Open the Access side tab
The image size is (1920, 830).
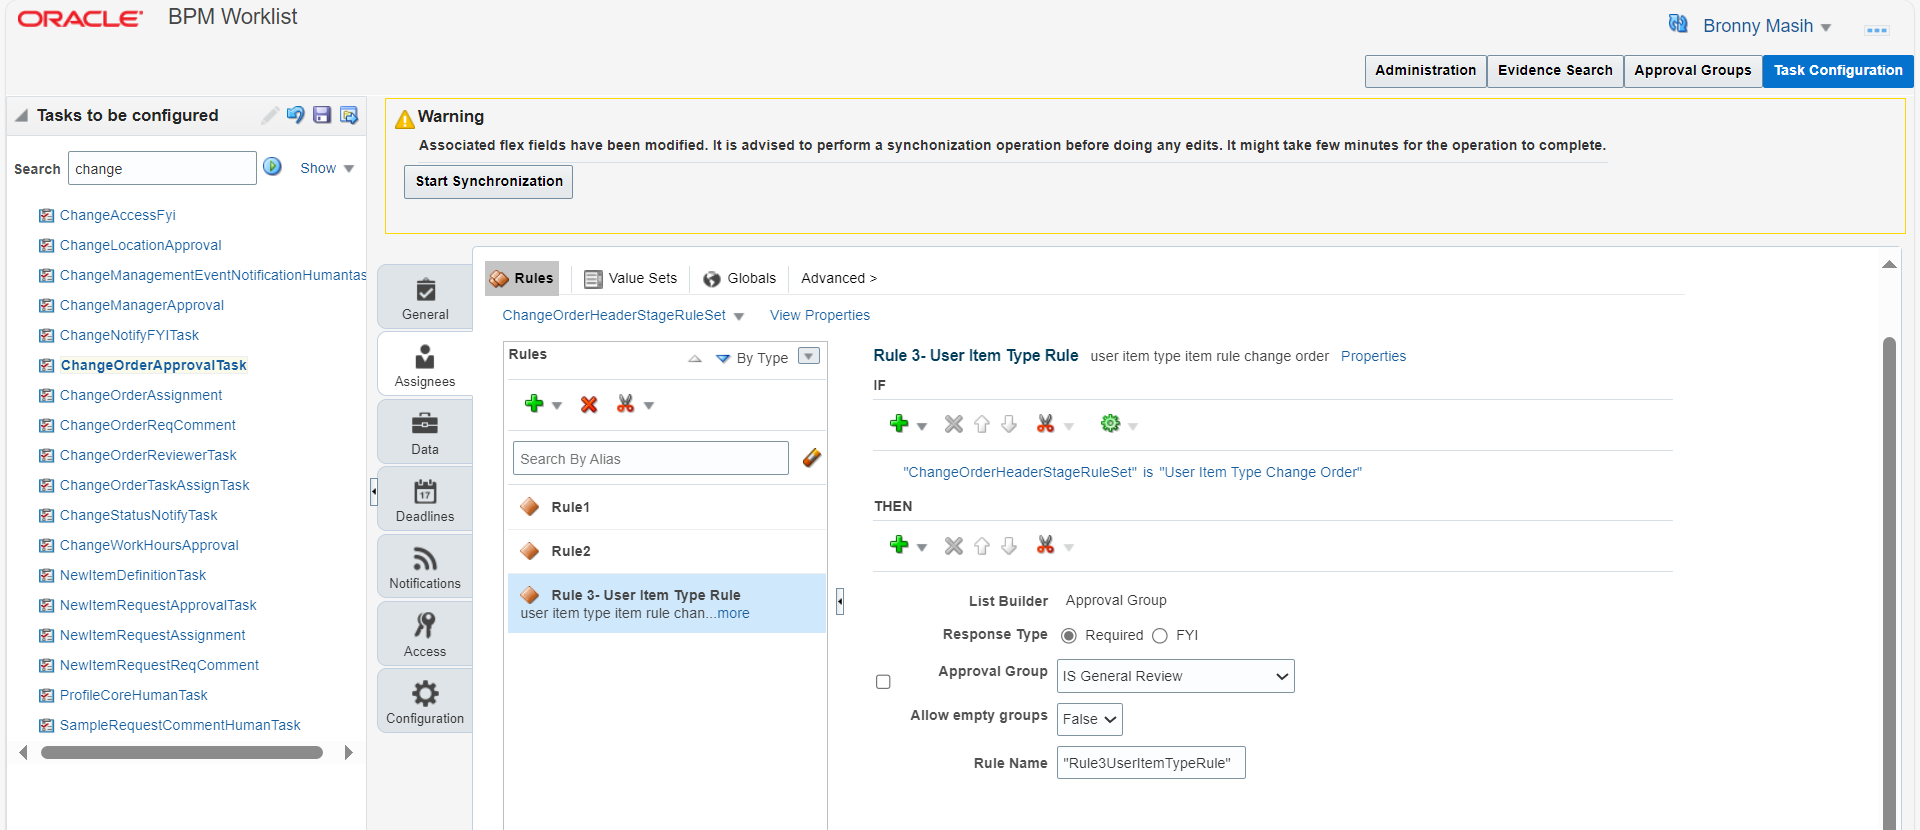425,635
